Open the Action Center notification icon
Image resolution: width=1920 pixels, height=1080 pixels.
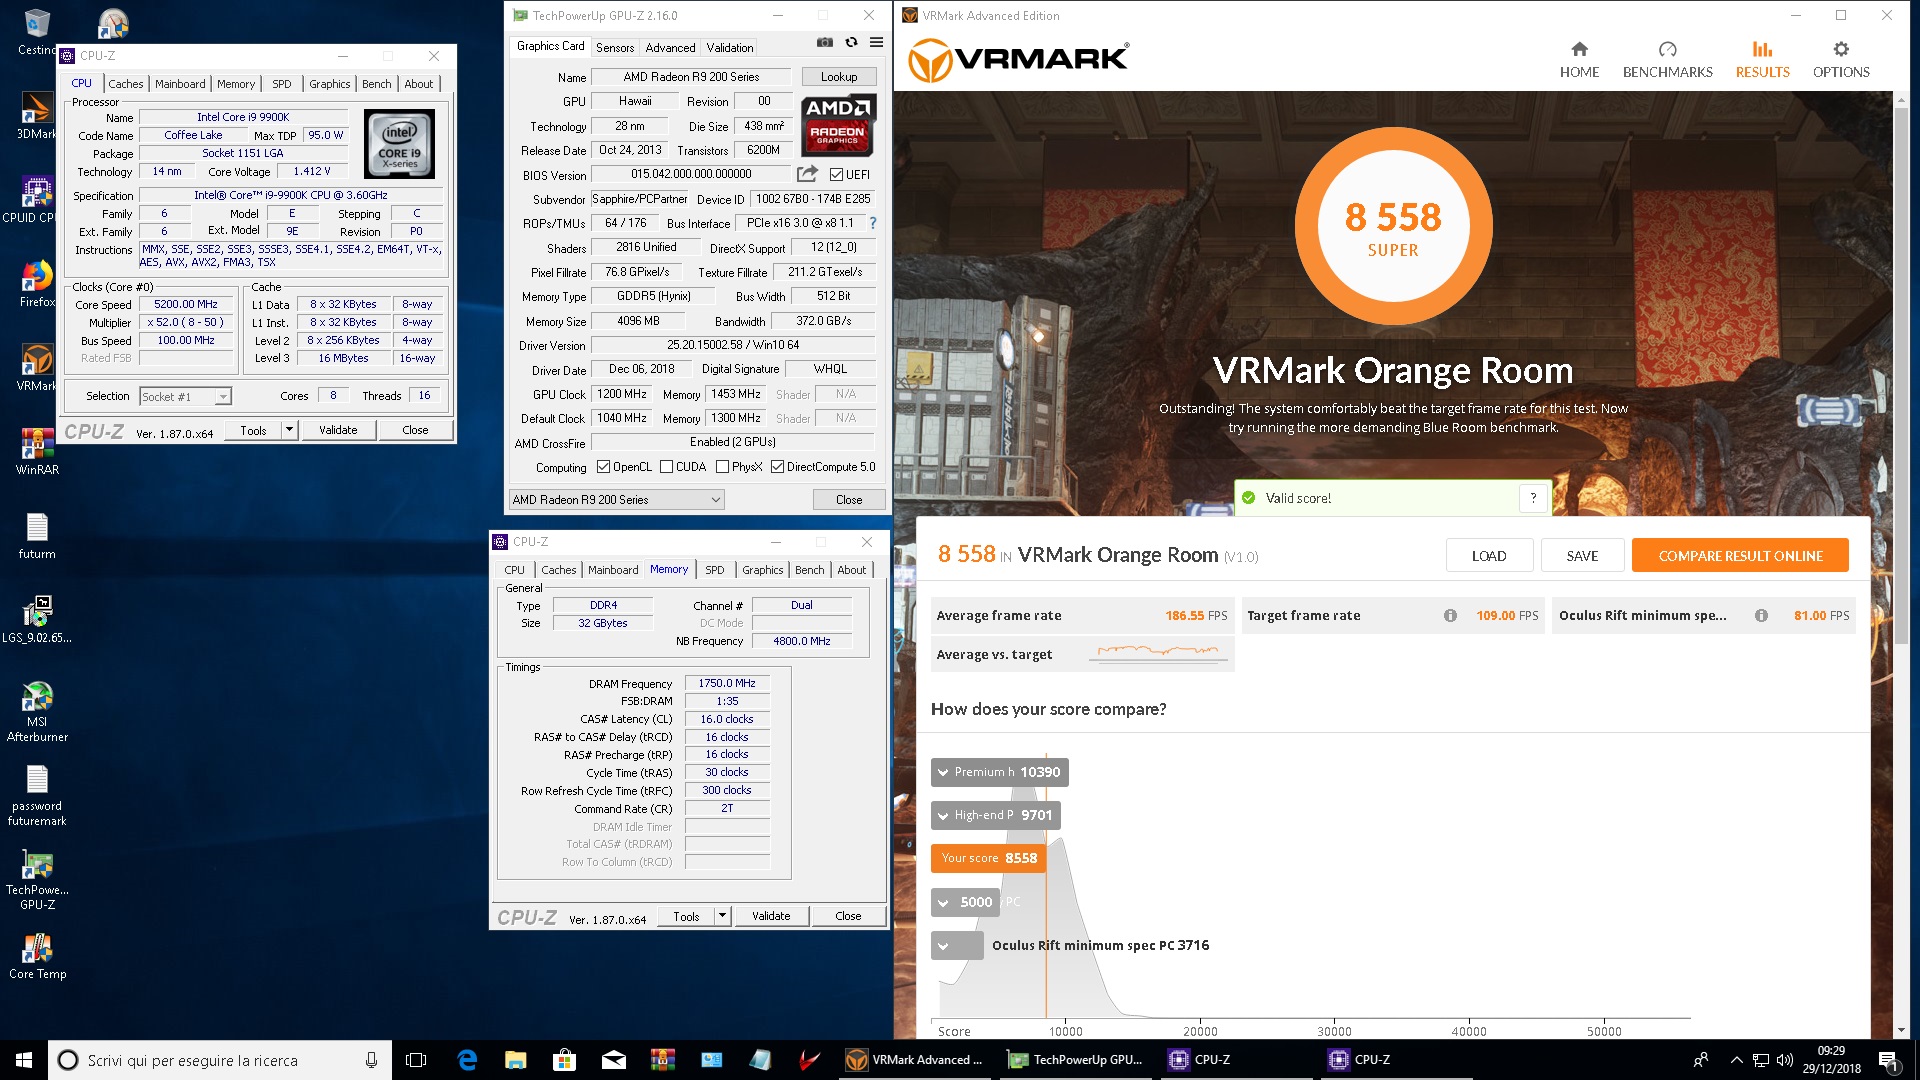(x=1887, y=1060)
